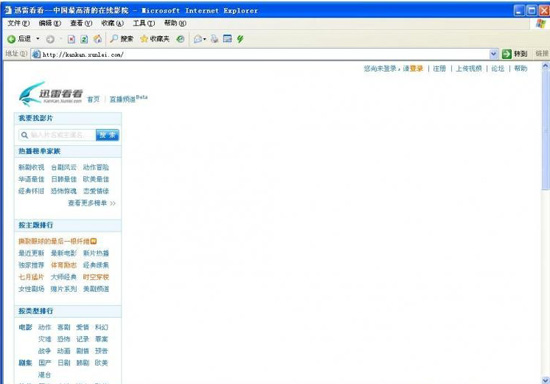Open the Favorites star button
Viewport: 550px width, 384px height.
[x=154, y=39]
